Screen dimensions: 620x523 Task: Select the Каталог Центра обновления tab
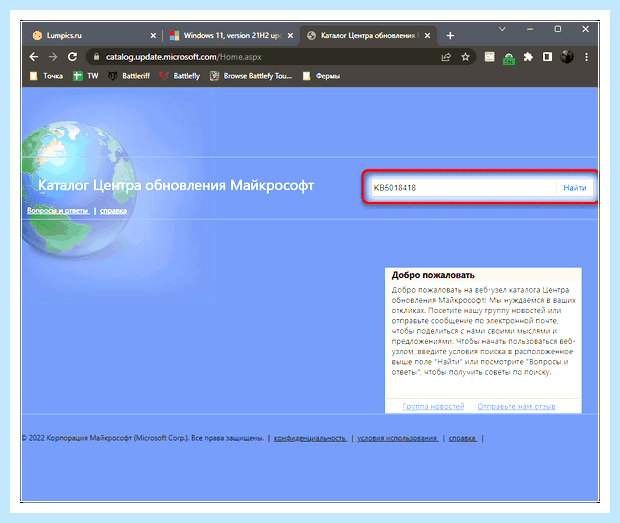[x=368, y=36]
